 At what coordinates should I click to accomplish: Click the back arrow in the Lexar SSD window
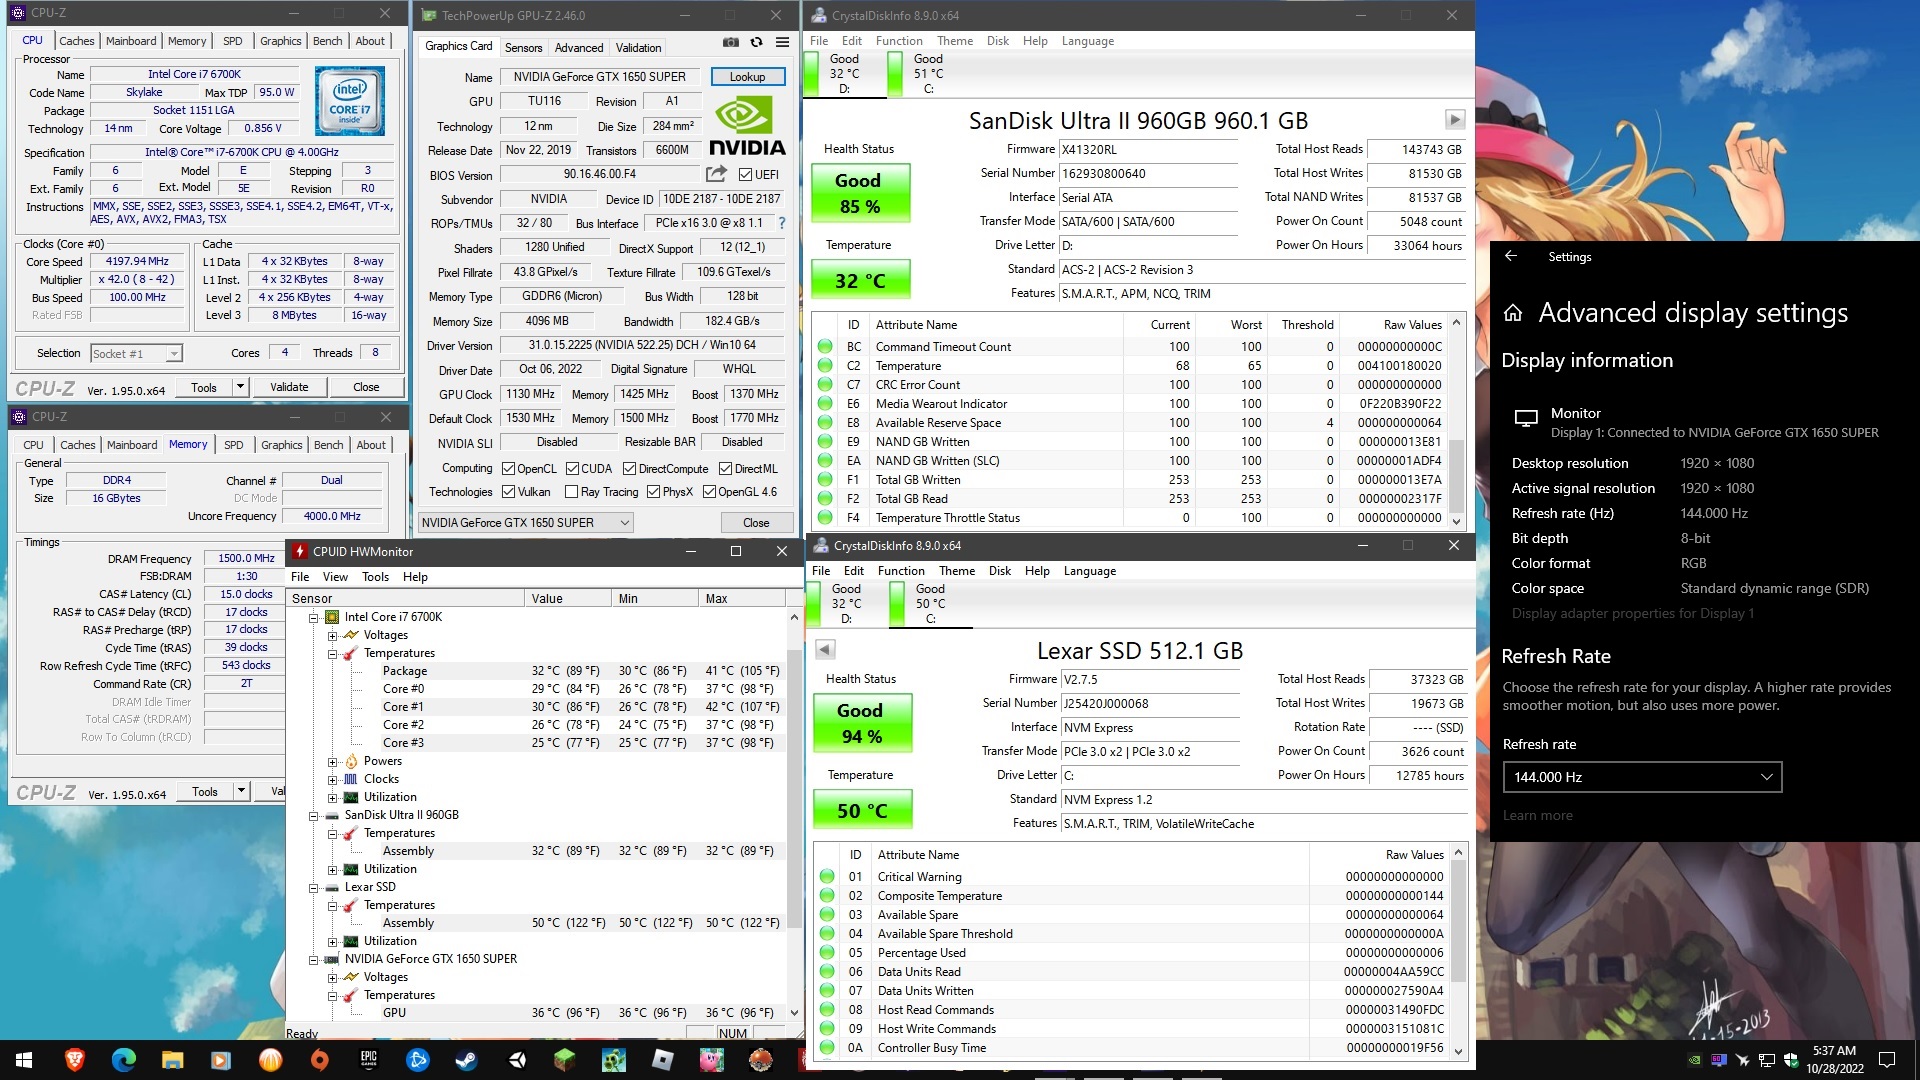pyautogui.click(x=826, y=649)
